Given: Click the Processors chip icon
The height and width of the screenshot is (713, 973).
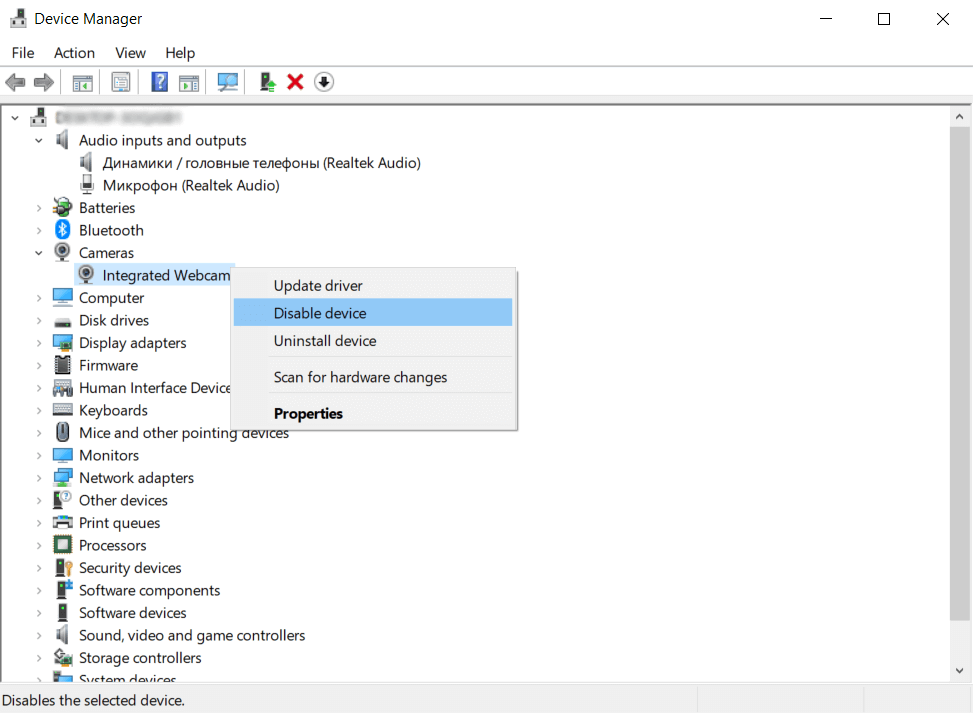Looking at the screenshot, I should (x=63, y=544).
